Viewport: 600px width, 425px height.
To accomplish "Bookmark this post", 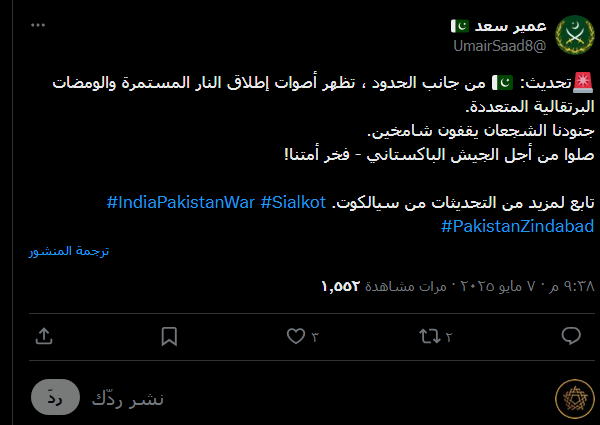I will pyautogui.click(x=170, y=336).
